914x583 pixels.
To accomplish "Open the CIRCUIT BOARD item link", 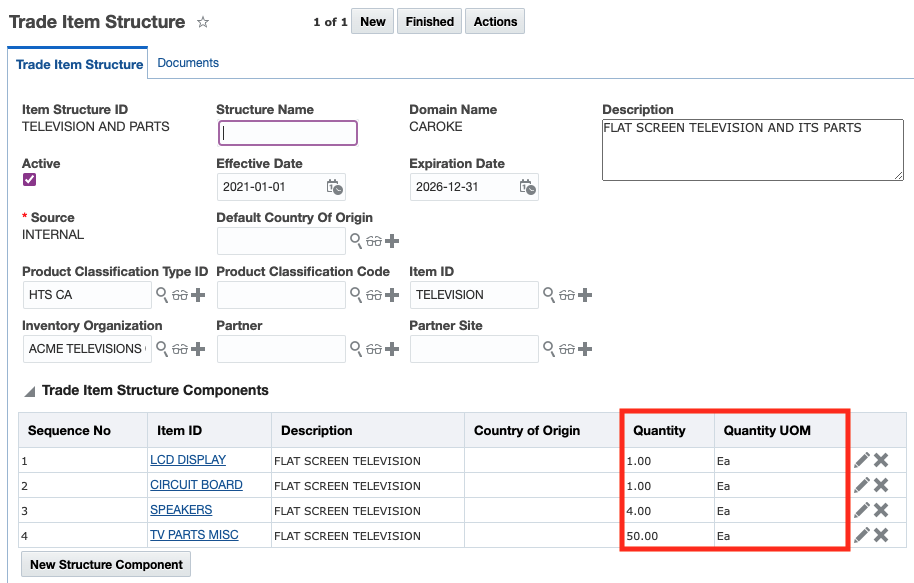I will pos(196,485).
